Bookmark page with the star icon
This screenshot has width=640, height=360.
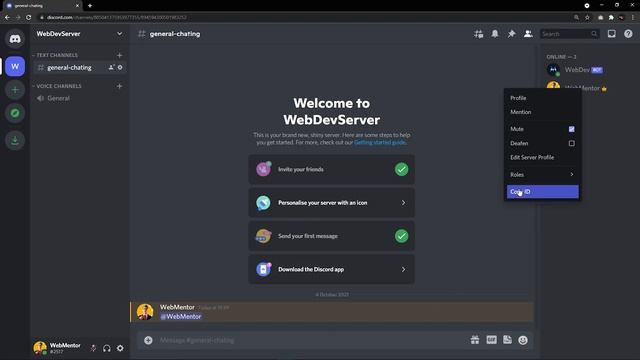coord(587,18)
